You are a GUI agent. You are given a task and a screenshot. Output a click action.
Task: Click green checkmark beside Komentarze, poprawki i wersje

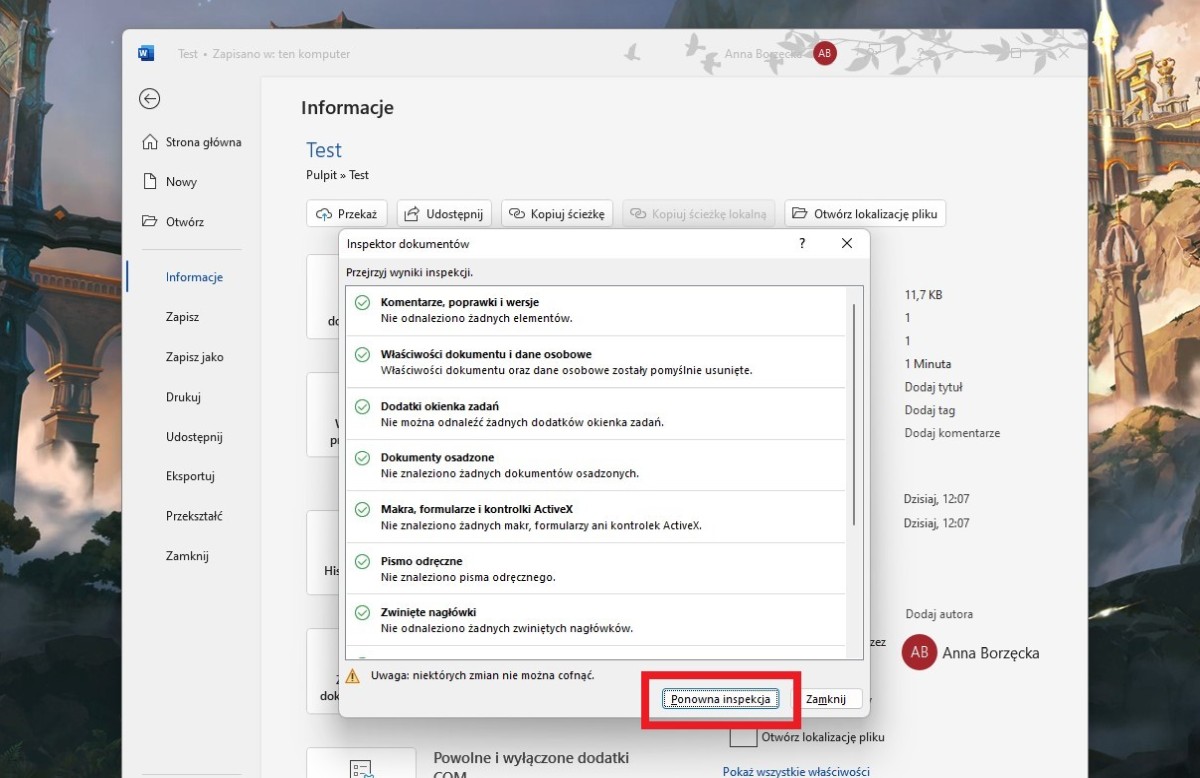tap(362, 303)
